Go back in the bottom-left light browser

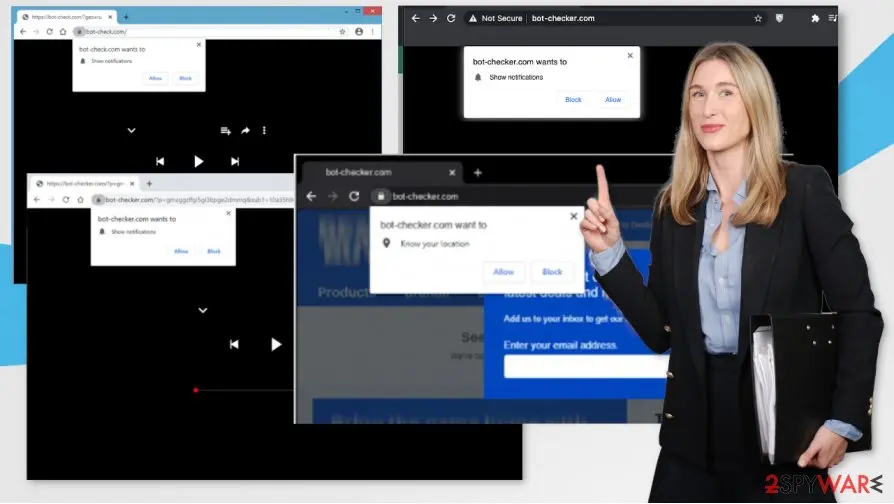(x=36, y=200)
